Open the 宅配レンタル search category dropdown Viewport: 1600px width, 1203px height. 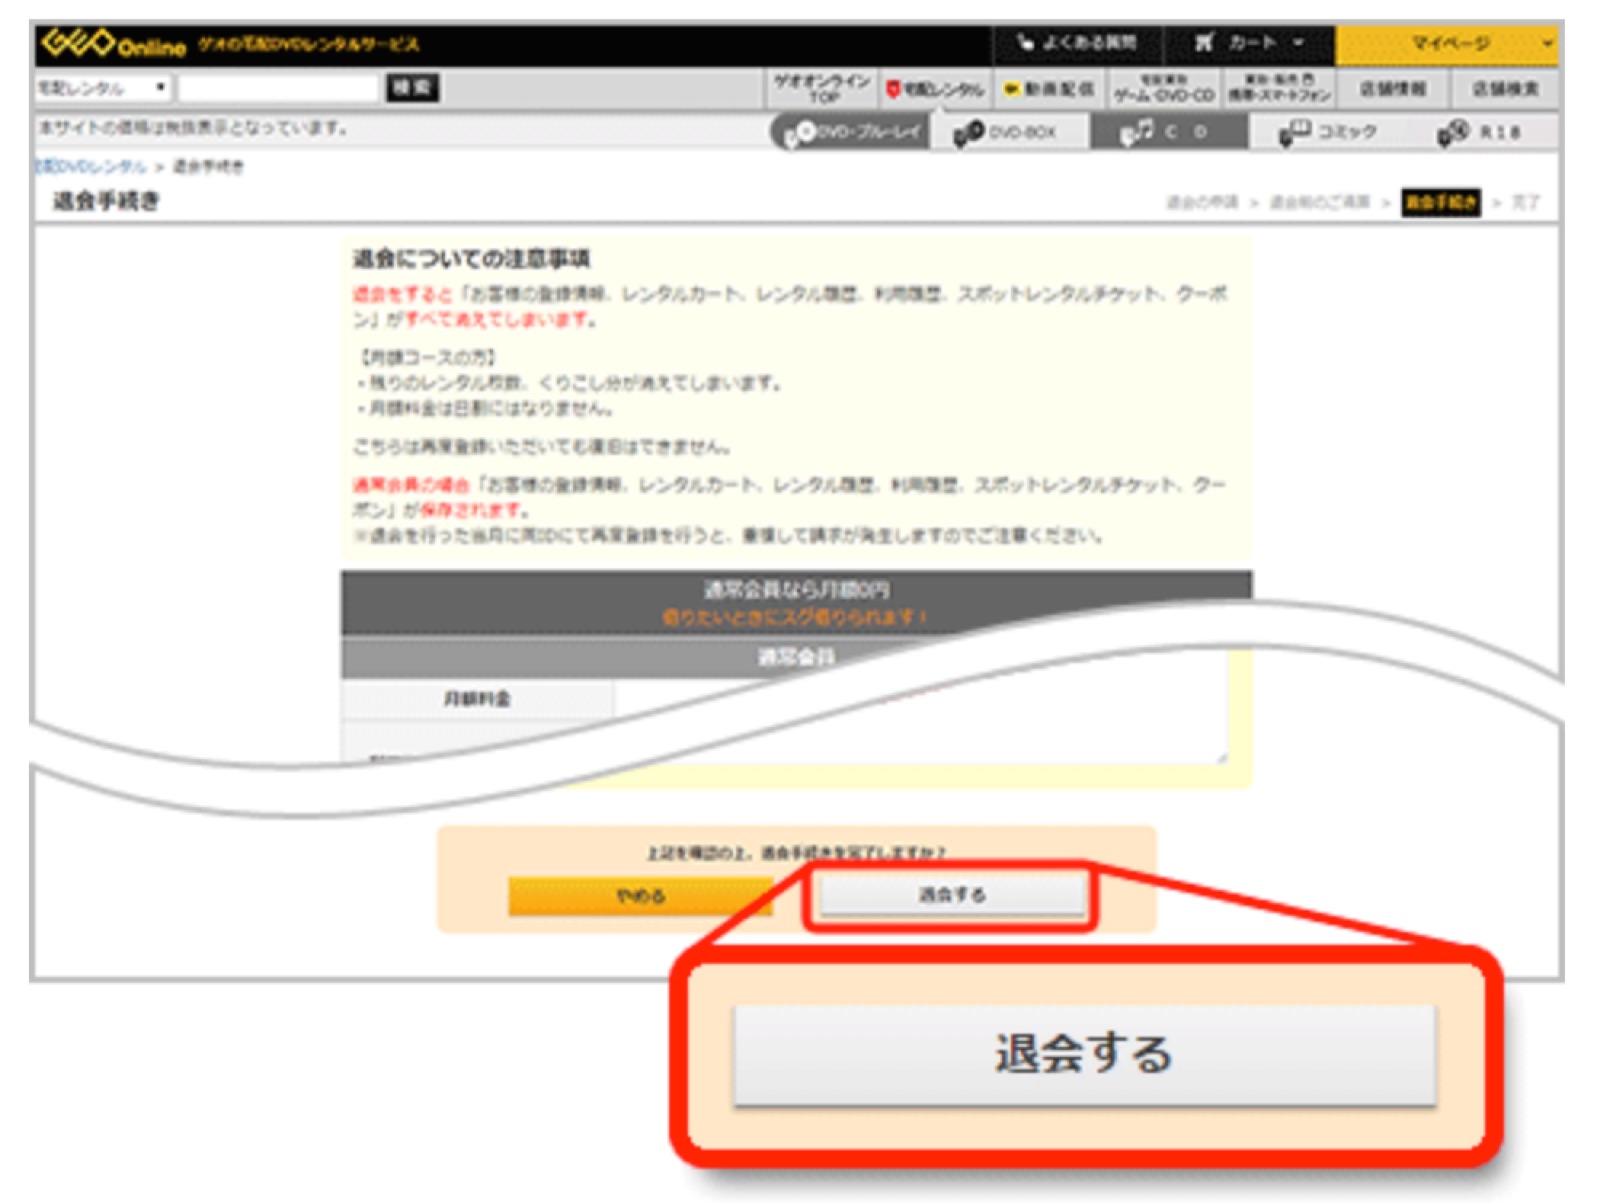pyautogui.click(x=102, y=88)
